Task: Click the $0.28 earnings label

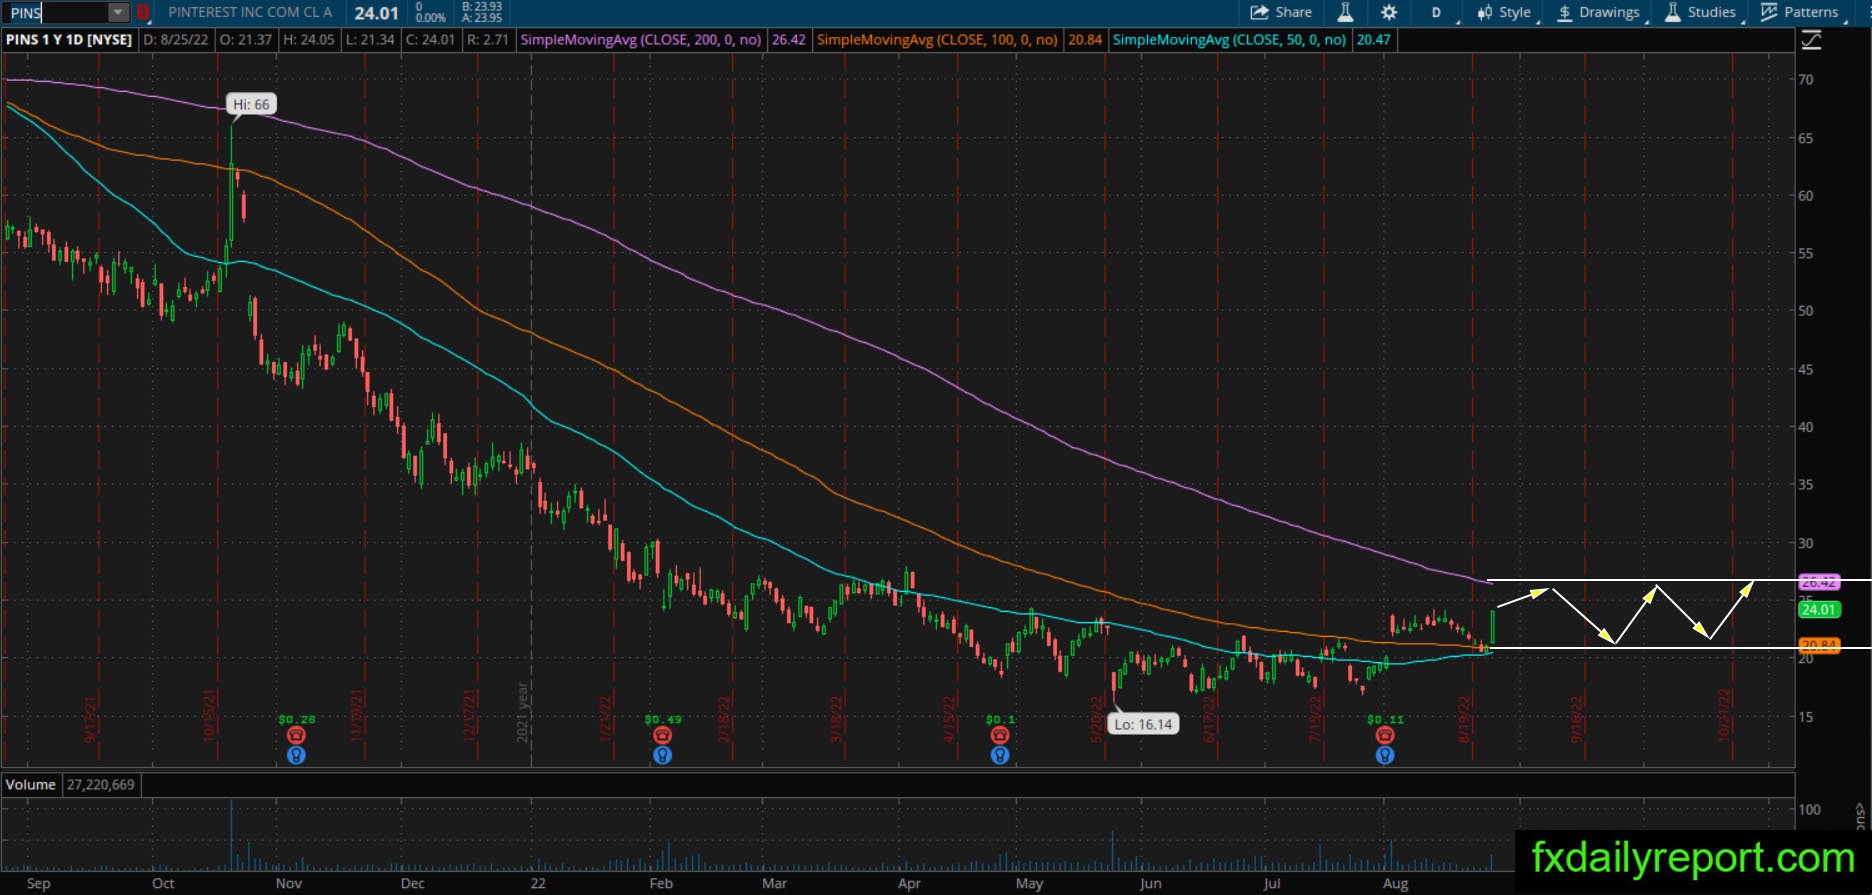Action: (296, 719)
